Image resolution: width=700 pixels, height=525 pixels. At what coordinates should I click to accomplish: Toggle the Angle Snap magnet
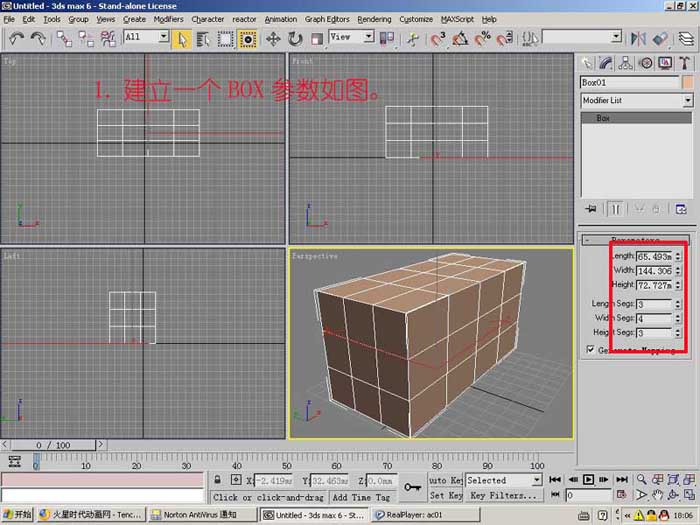click(x=460, y=39)
